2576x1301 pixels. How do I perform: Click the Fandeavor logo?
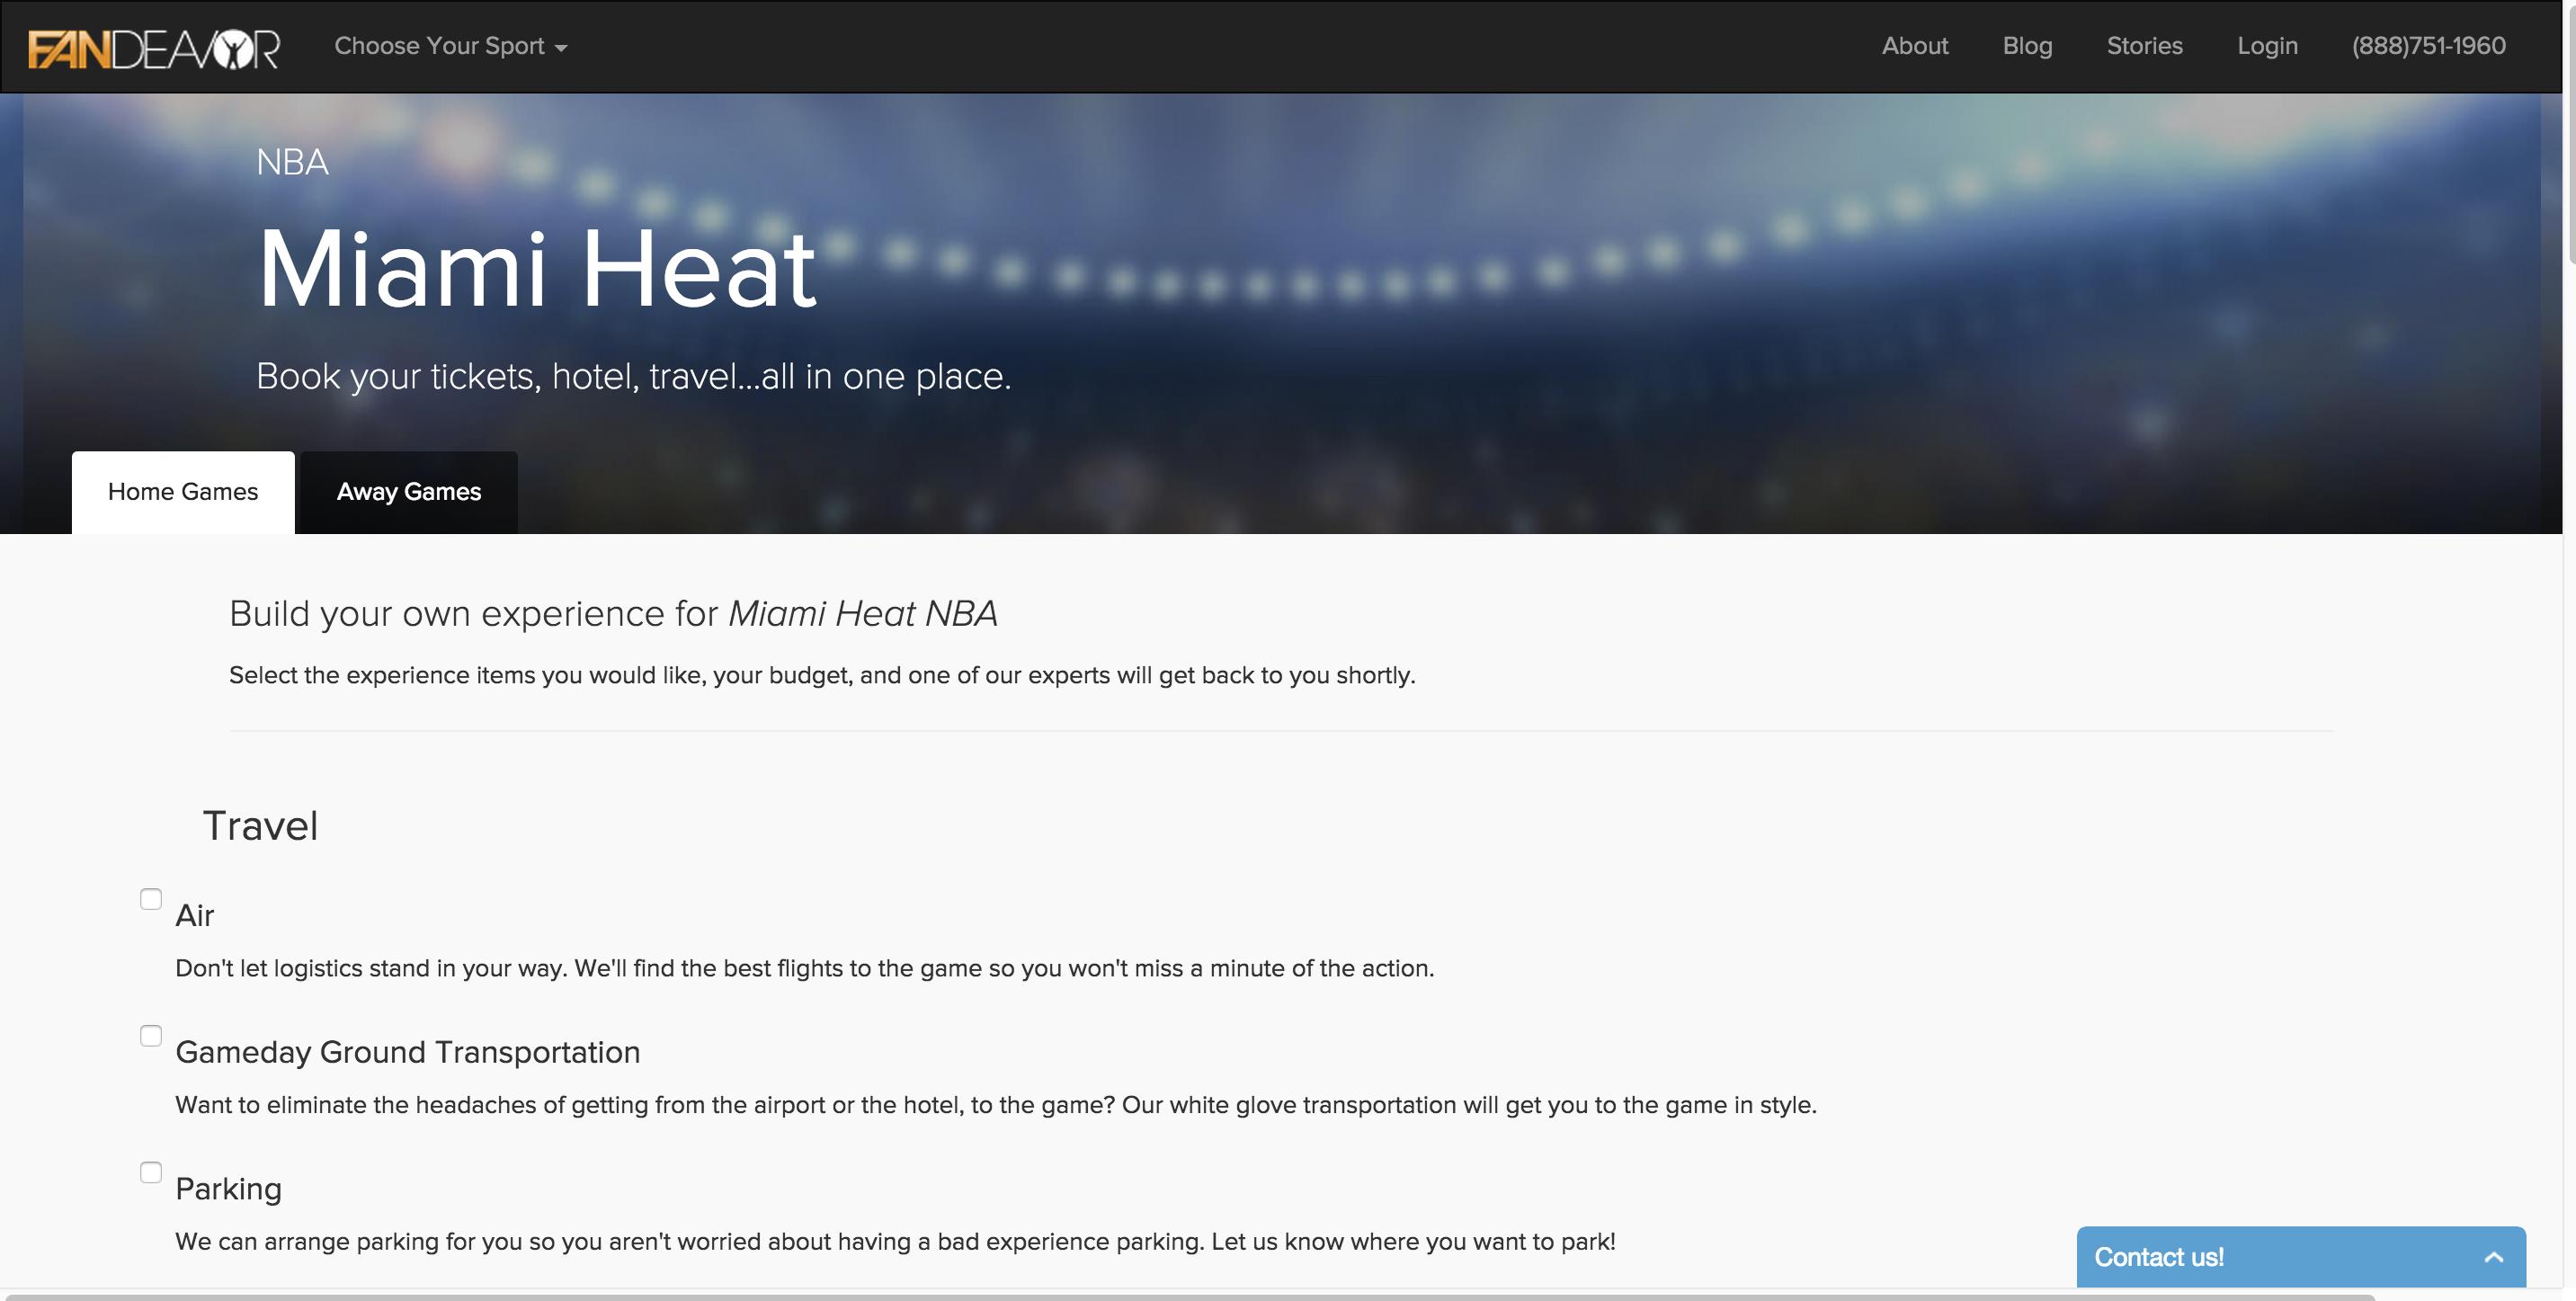coord(154,48)
